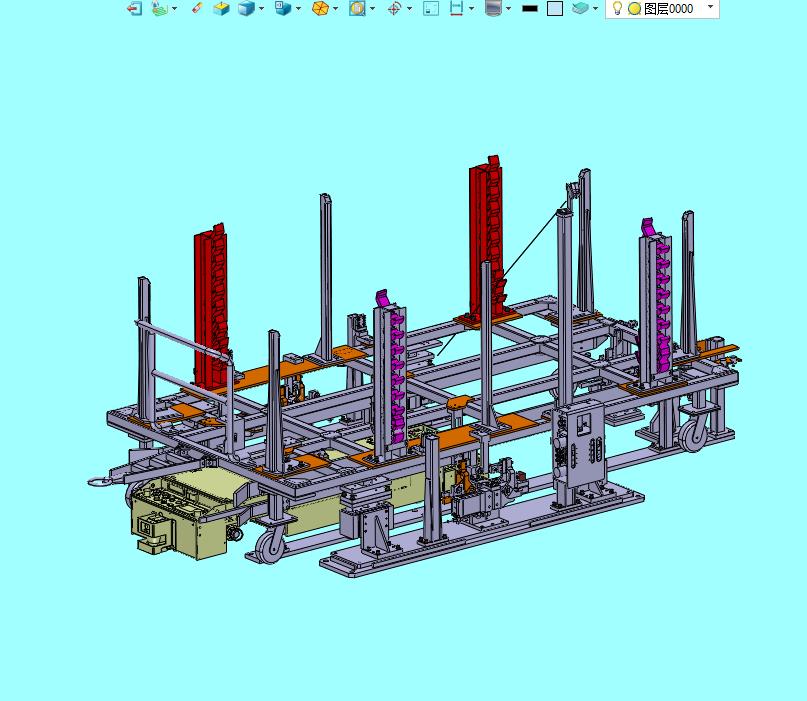This screenshot has height=701, width=807.
Task: Click the blue view orientation cube icon
Action: coord(283,8)
